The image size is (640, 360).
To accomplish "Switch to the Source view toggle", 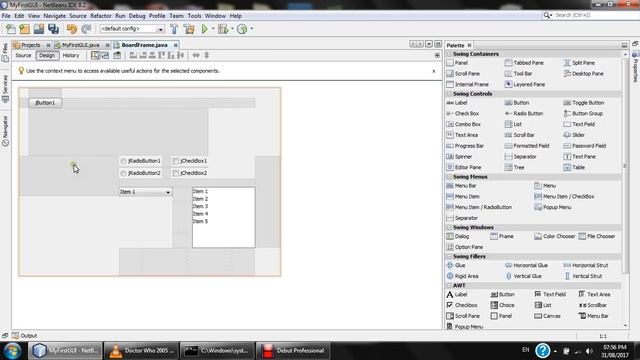I will pyautogui.click(x=23, y=56).
